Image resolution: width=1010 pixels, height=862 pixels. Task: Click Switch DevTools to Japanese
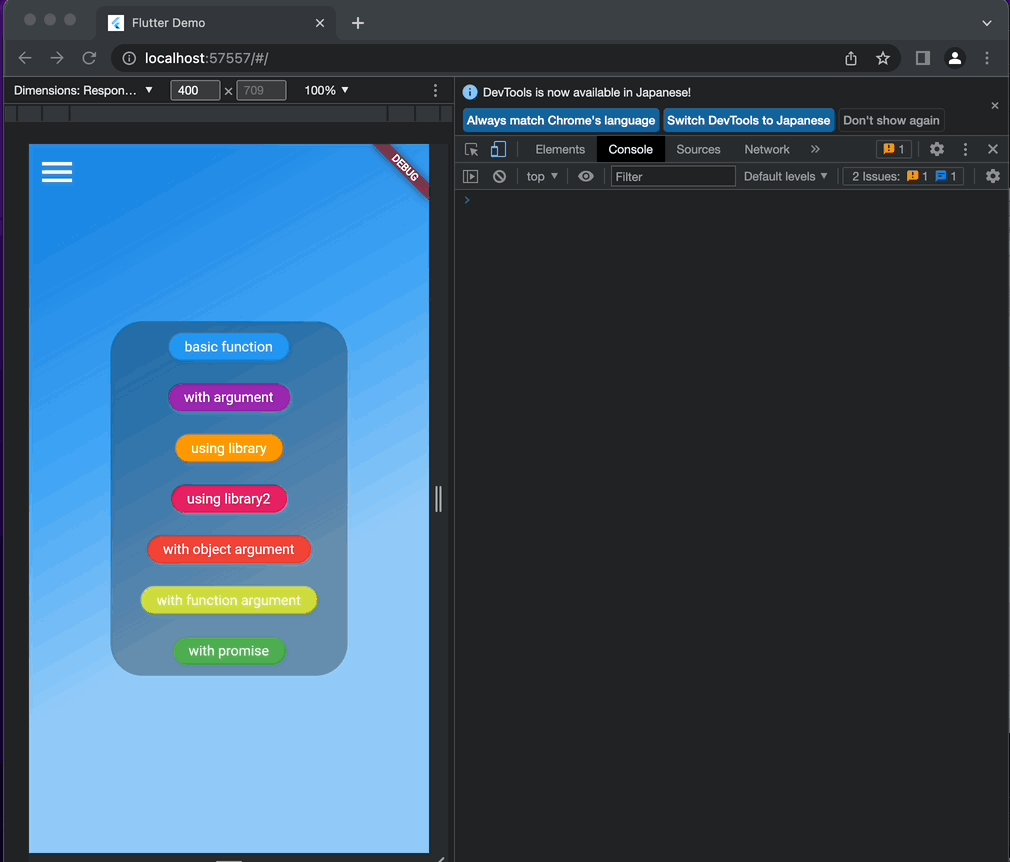tap(748, 120)
